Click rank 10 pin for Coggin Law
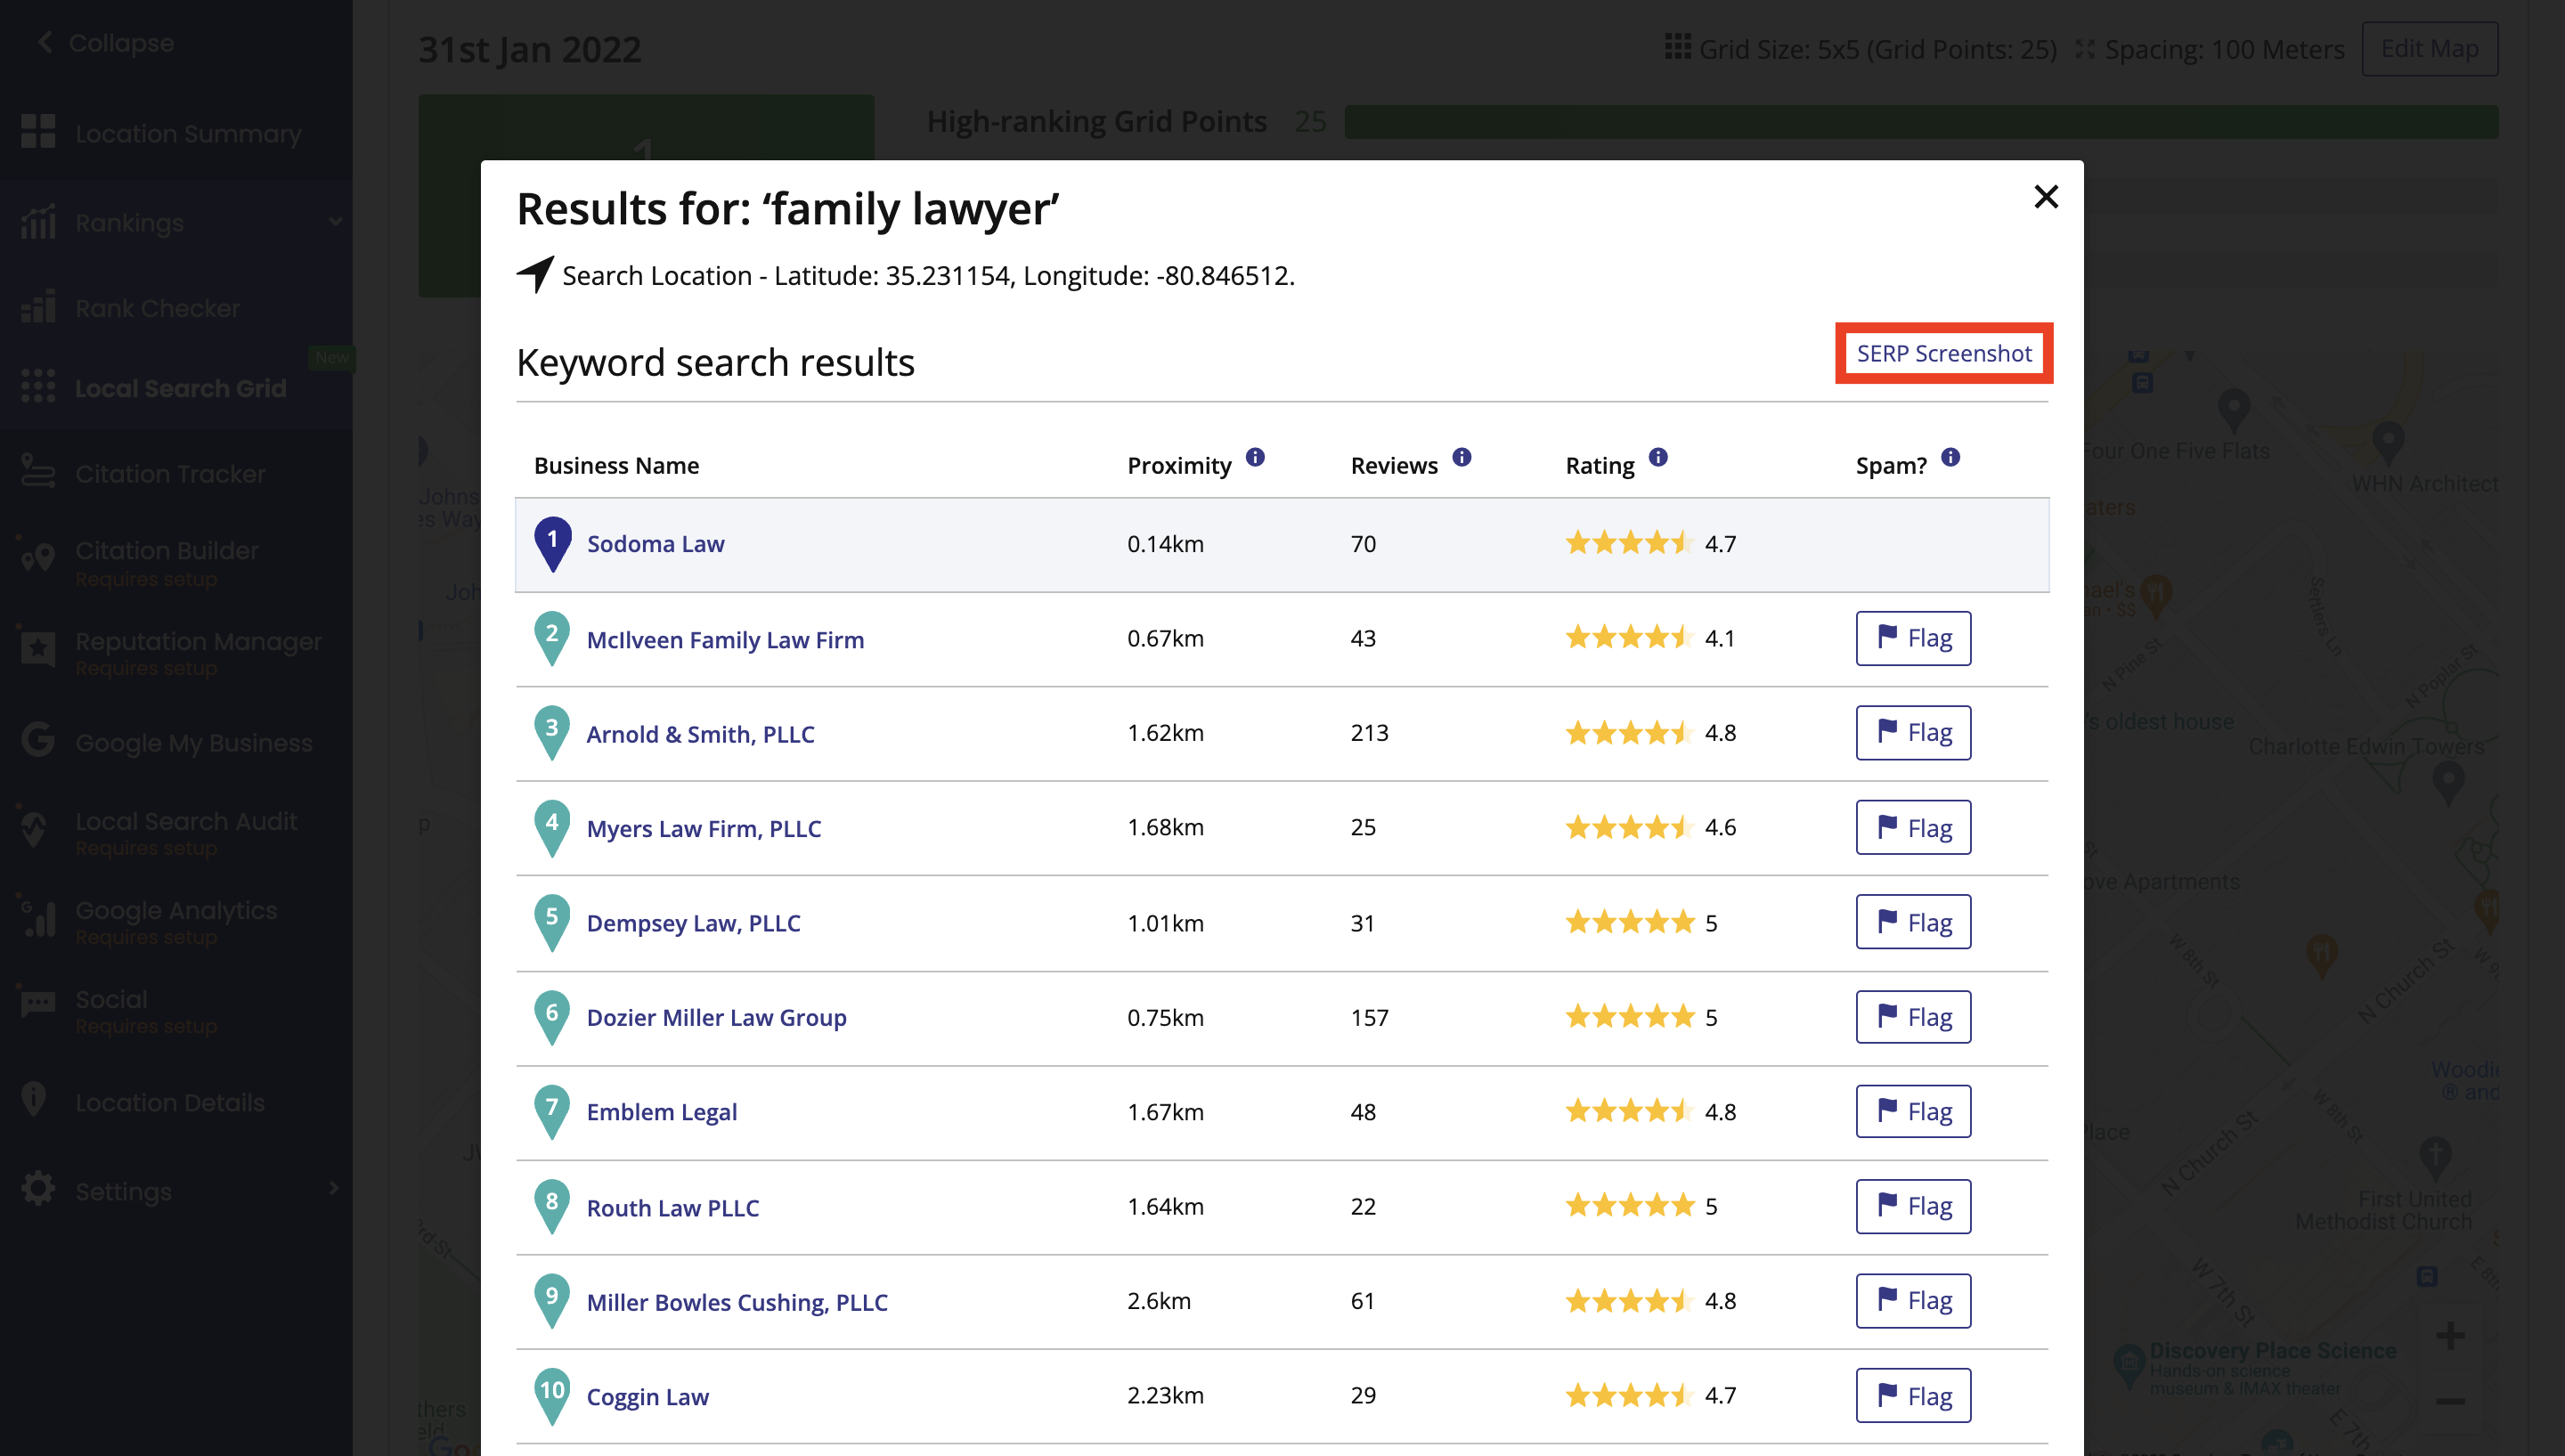The width and height of the screenshot is (2565, 1456). 552,1395
